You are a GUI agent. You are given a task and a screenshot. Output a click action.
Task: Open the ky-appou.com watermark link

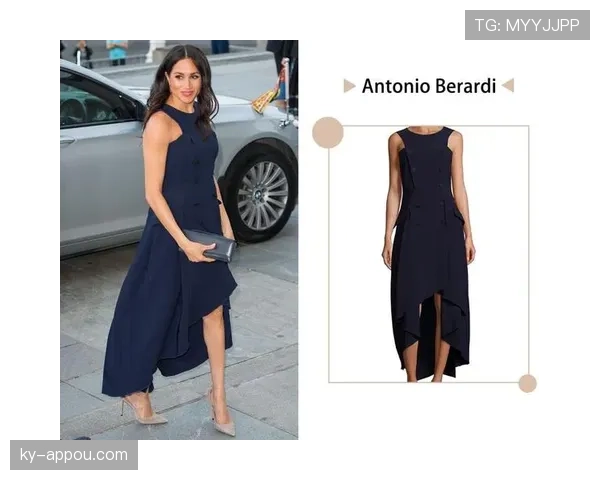pyautogui.click(x=74, y=455)
